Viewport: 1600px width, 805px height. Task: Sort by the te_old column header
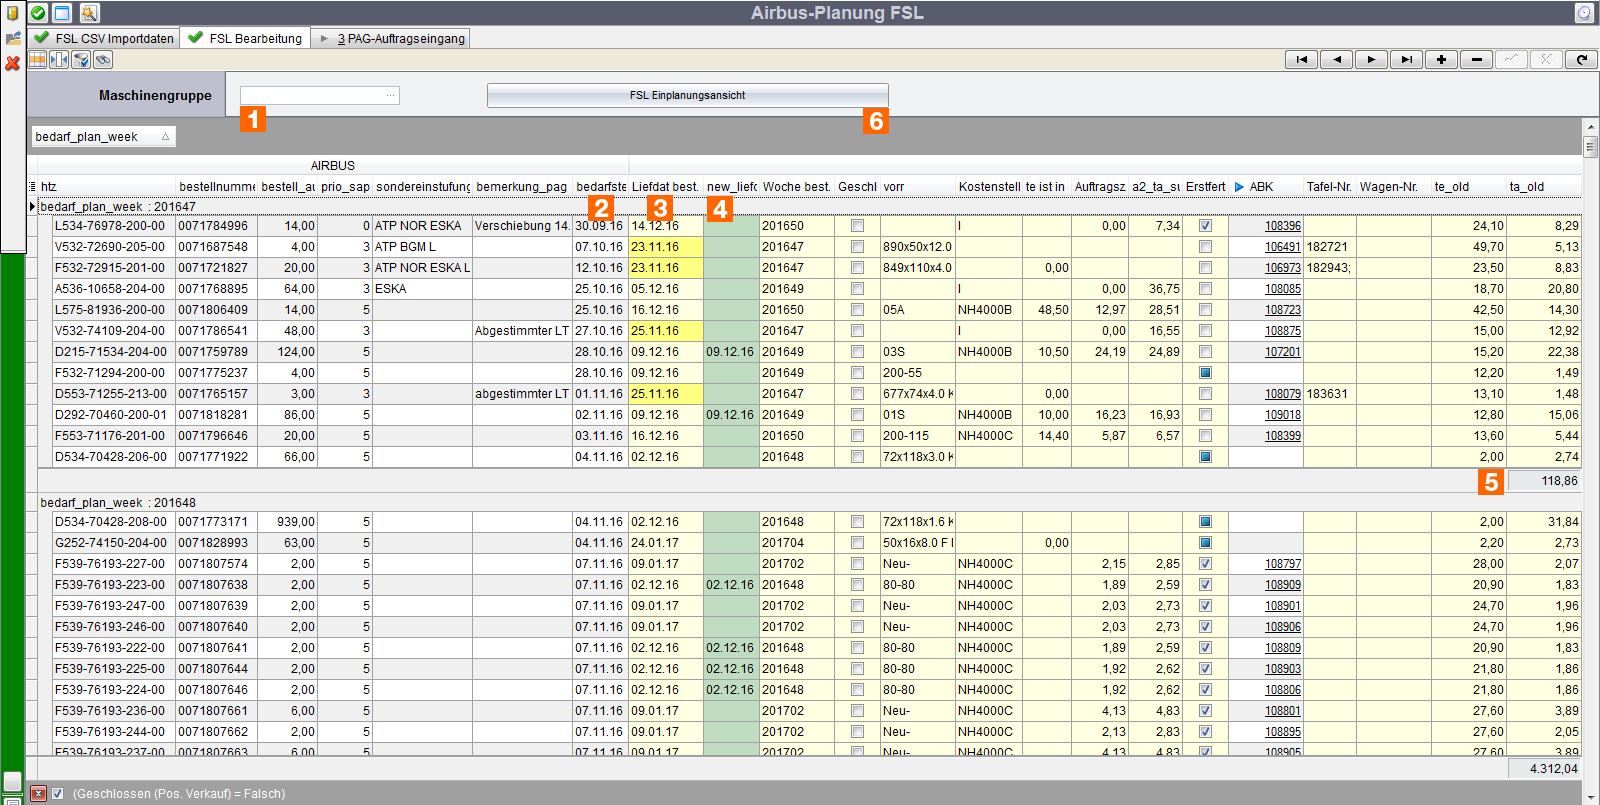point(1469,186)
